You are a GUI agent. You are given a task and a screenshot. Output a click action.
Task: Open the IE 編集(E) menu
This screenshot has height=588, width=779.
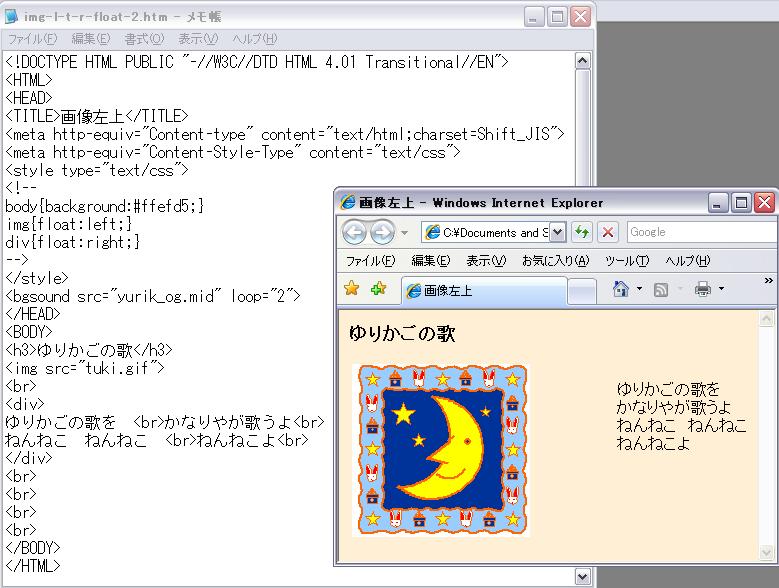pyautogui.click(x=430, y=261)
